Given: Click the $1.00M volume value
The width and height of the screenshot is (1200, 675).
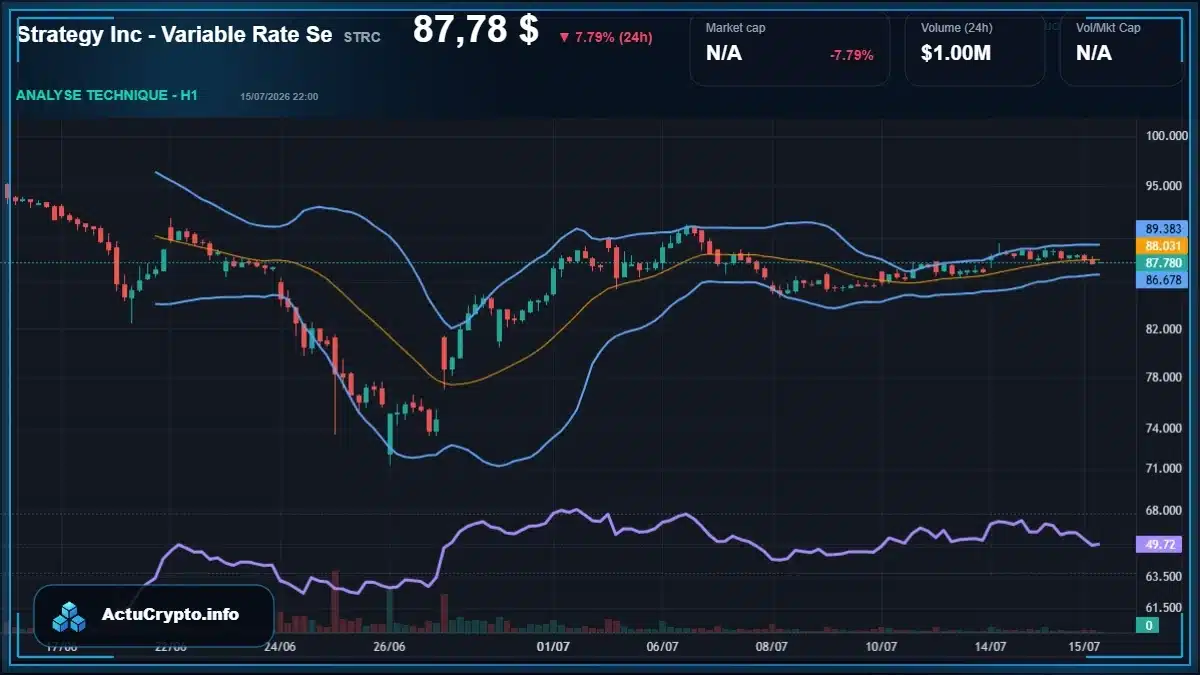Looking at the screenshot, I should click(956, 54).
